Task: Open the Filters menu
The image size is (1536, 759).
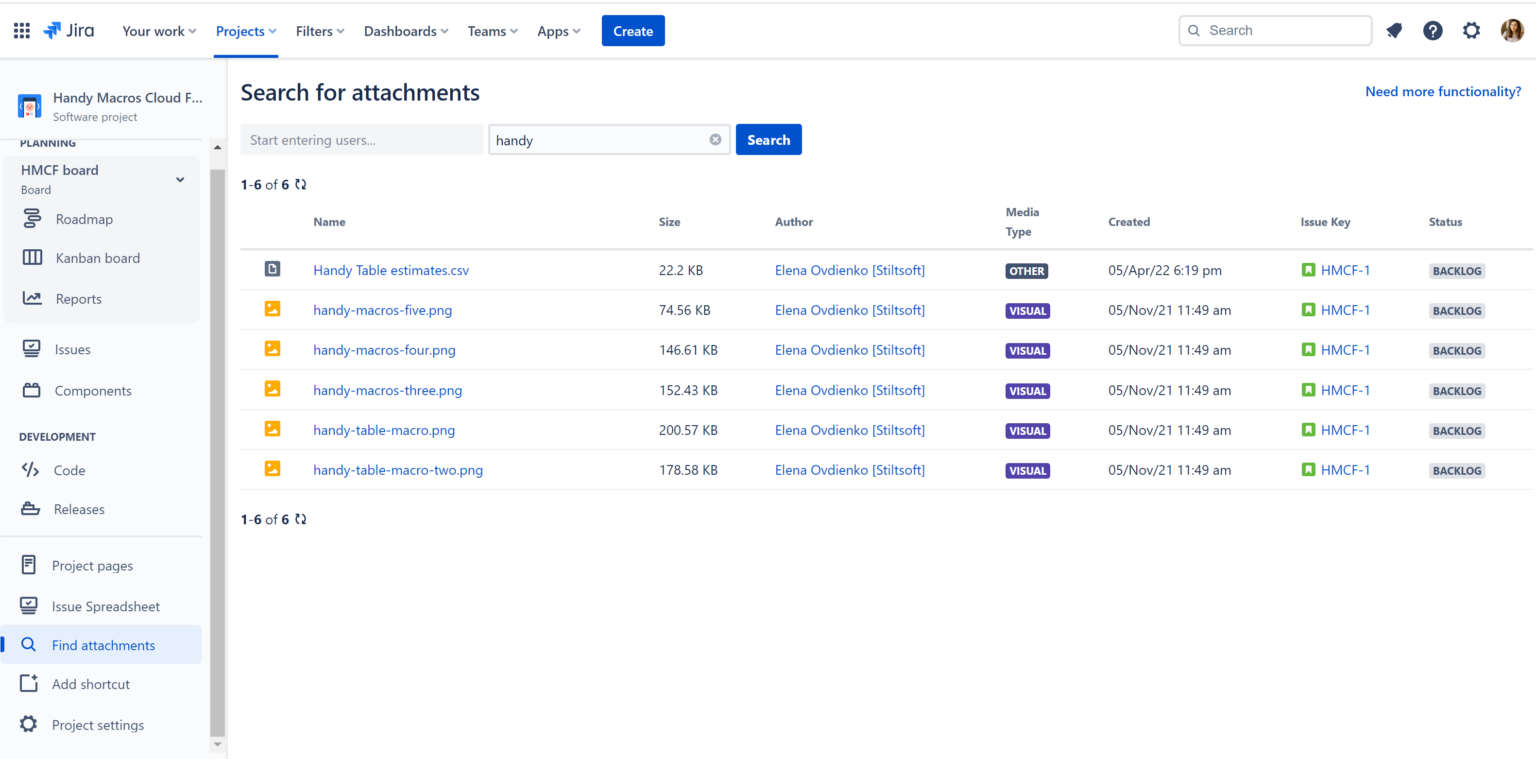Action: pos(320,31)
